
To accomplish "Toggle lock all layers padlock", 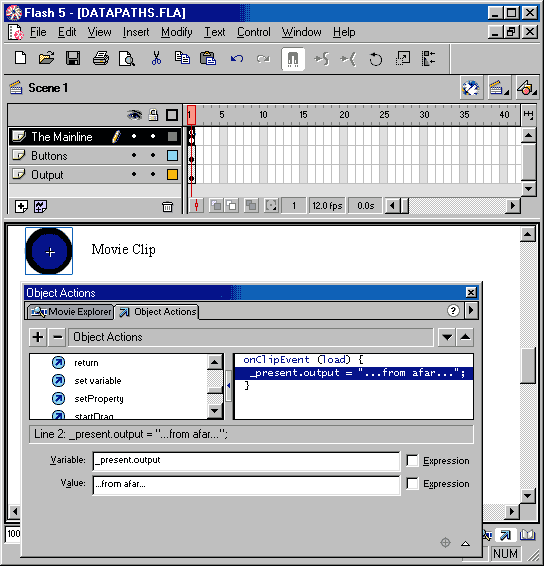I will point(153,115).
